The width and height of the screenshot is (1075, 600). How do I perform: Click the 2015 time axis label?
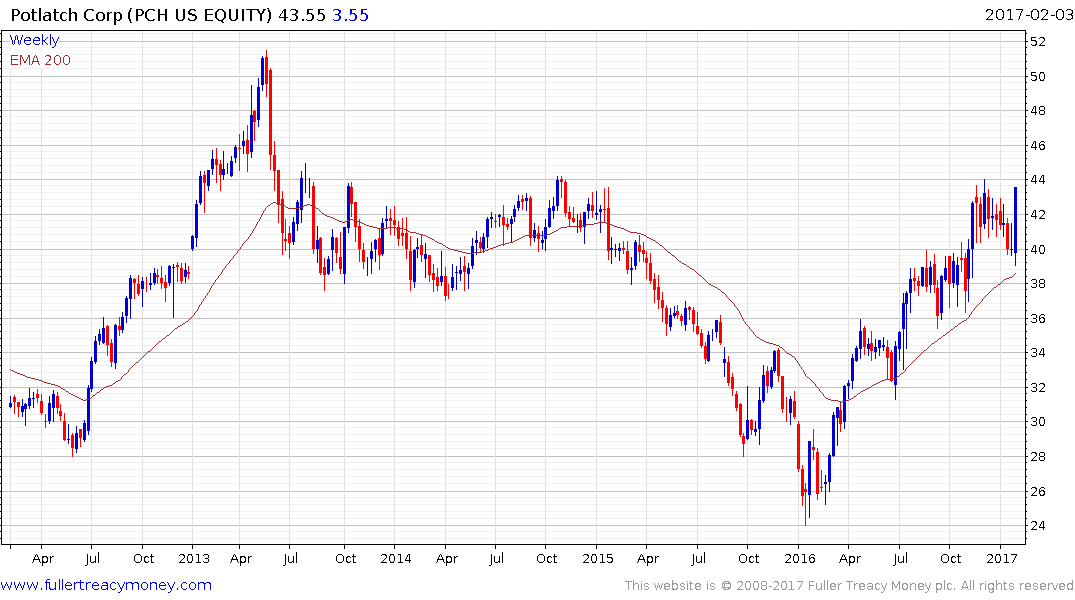click(598, 559)
